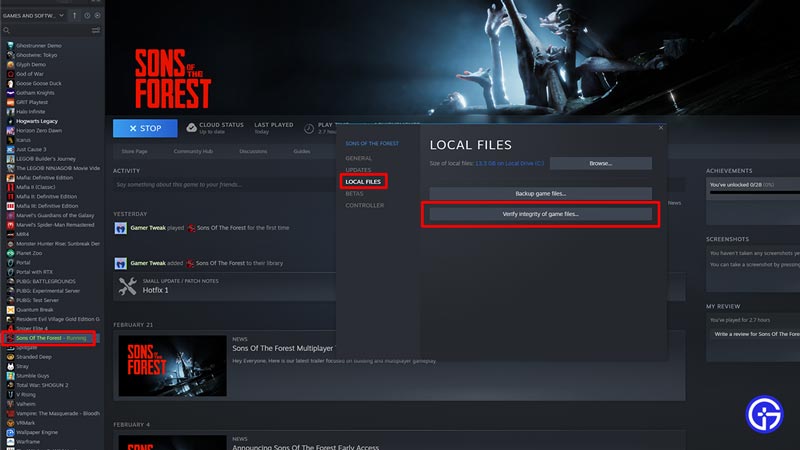Select the Halo Infinite game icon

[10, 112]
